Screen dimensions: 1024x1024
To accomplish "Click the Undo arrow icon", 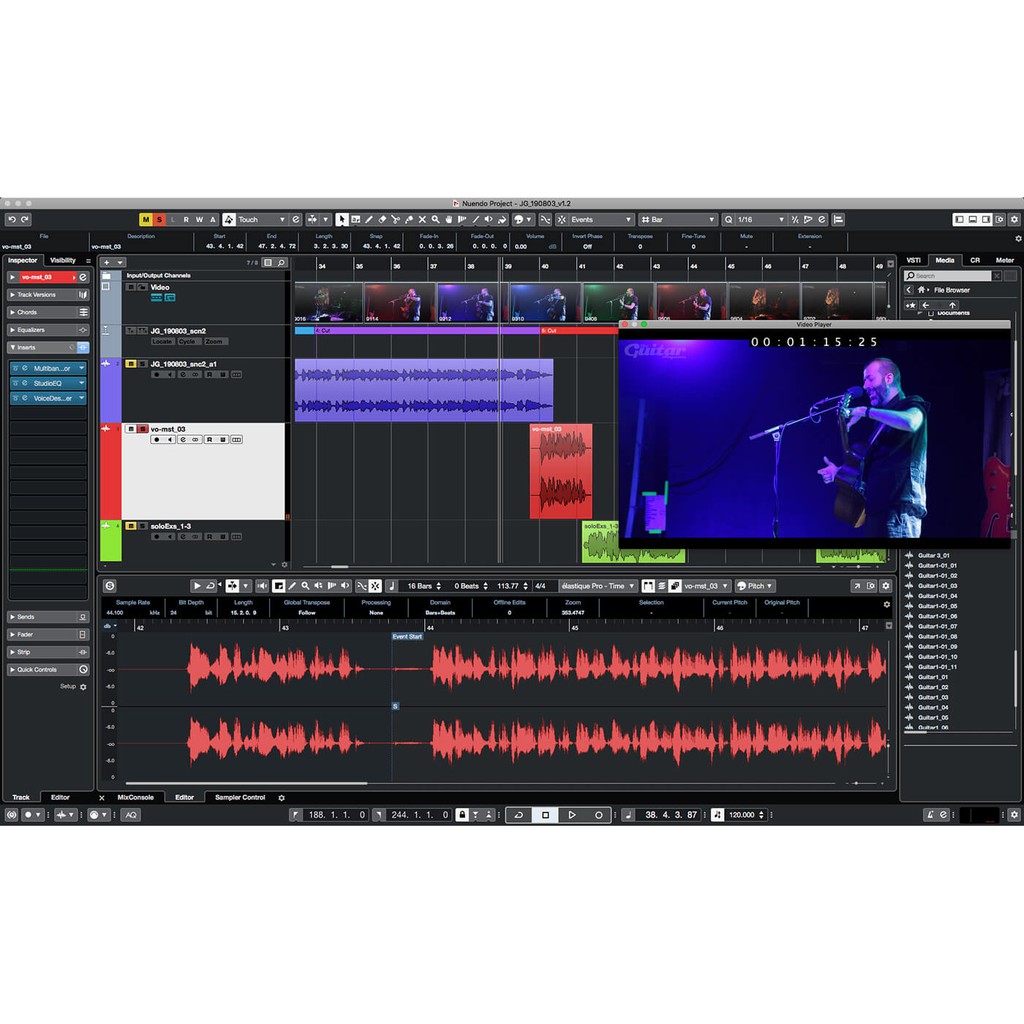I will pyautogui.click(x=11, y=219).
